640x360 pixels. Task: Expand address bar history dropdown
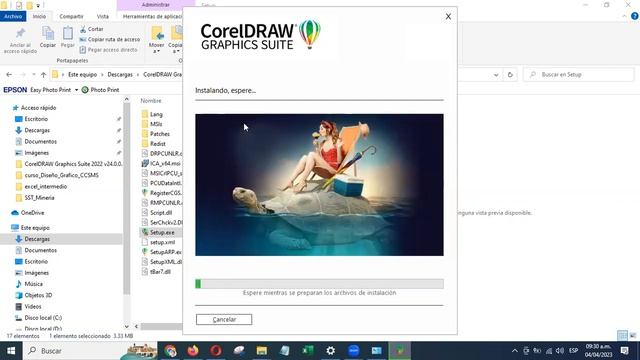click(x=496, y=75)
